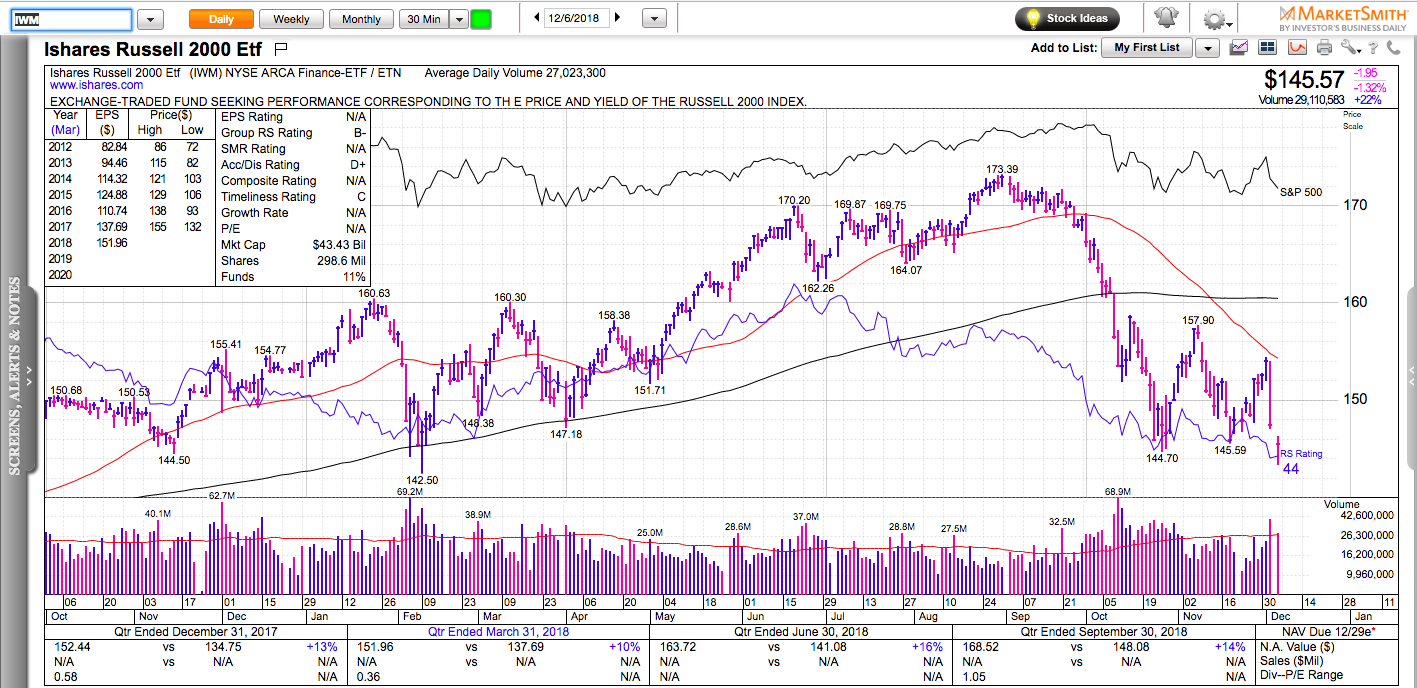Click the Stock Ideas lightbulb button
Viewport: 1417px width, 688px height.
click(1067, 18)
